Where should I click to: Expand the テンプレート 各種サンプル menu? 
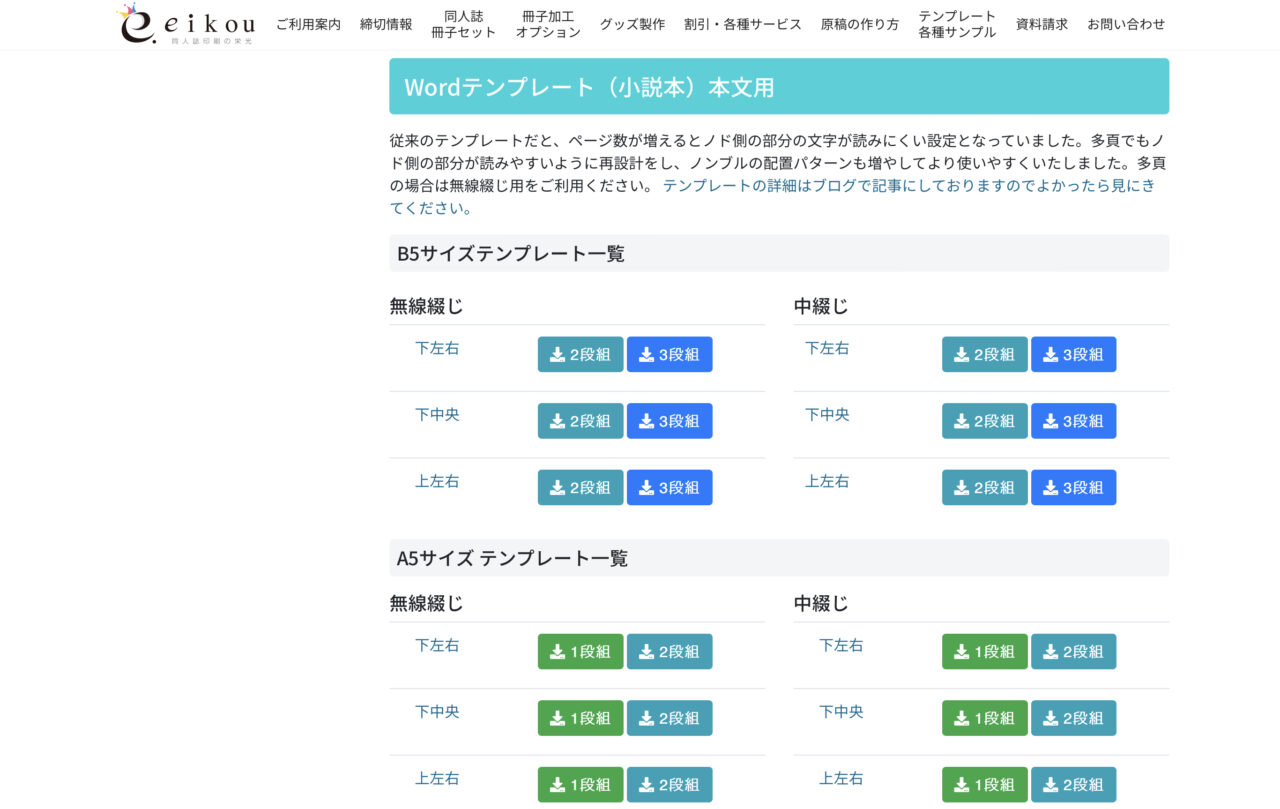957,24
